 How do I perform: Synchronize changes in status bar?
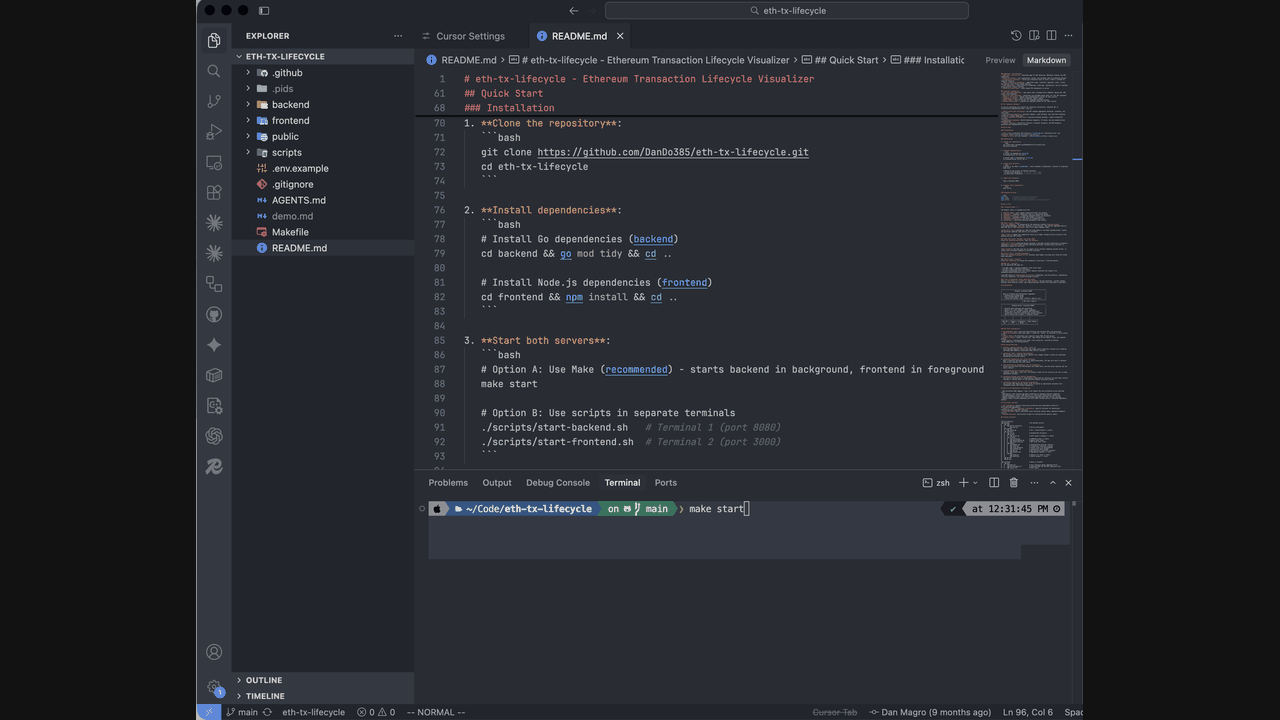pyautogui.click(x=267, y=712)
